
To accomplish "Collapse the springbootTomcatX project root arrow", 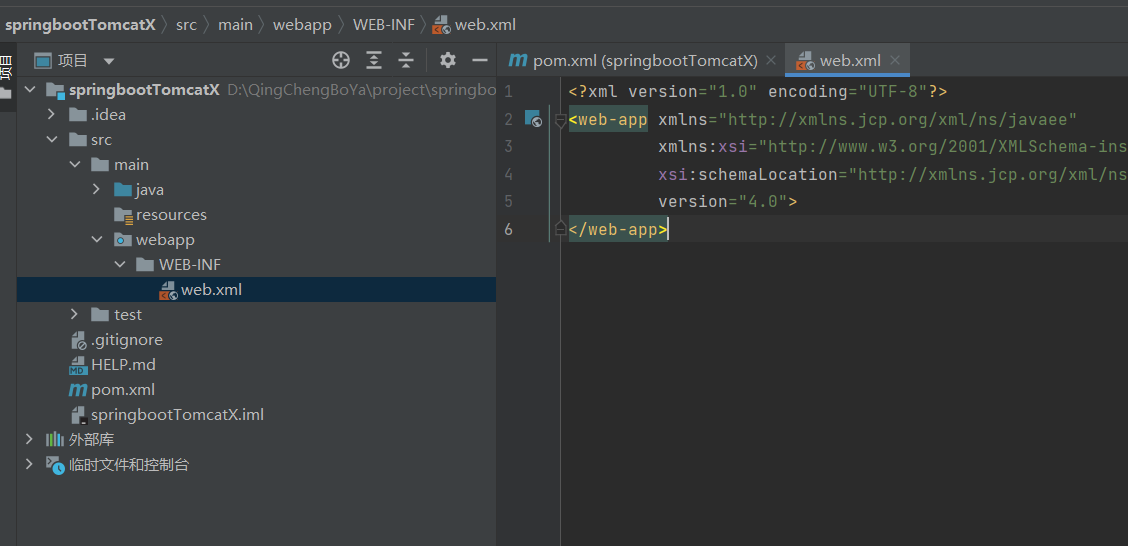I will pos(29,90).
